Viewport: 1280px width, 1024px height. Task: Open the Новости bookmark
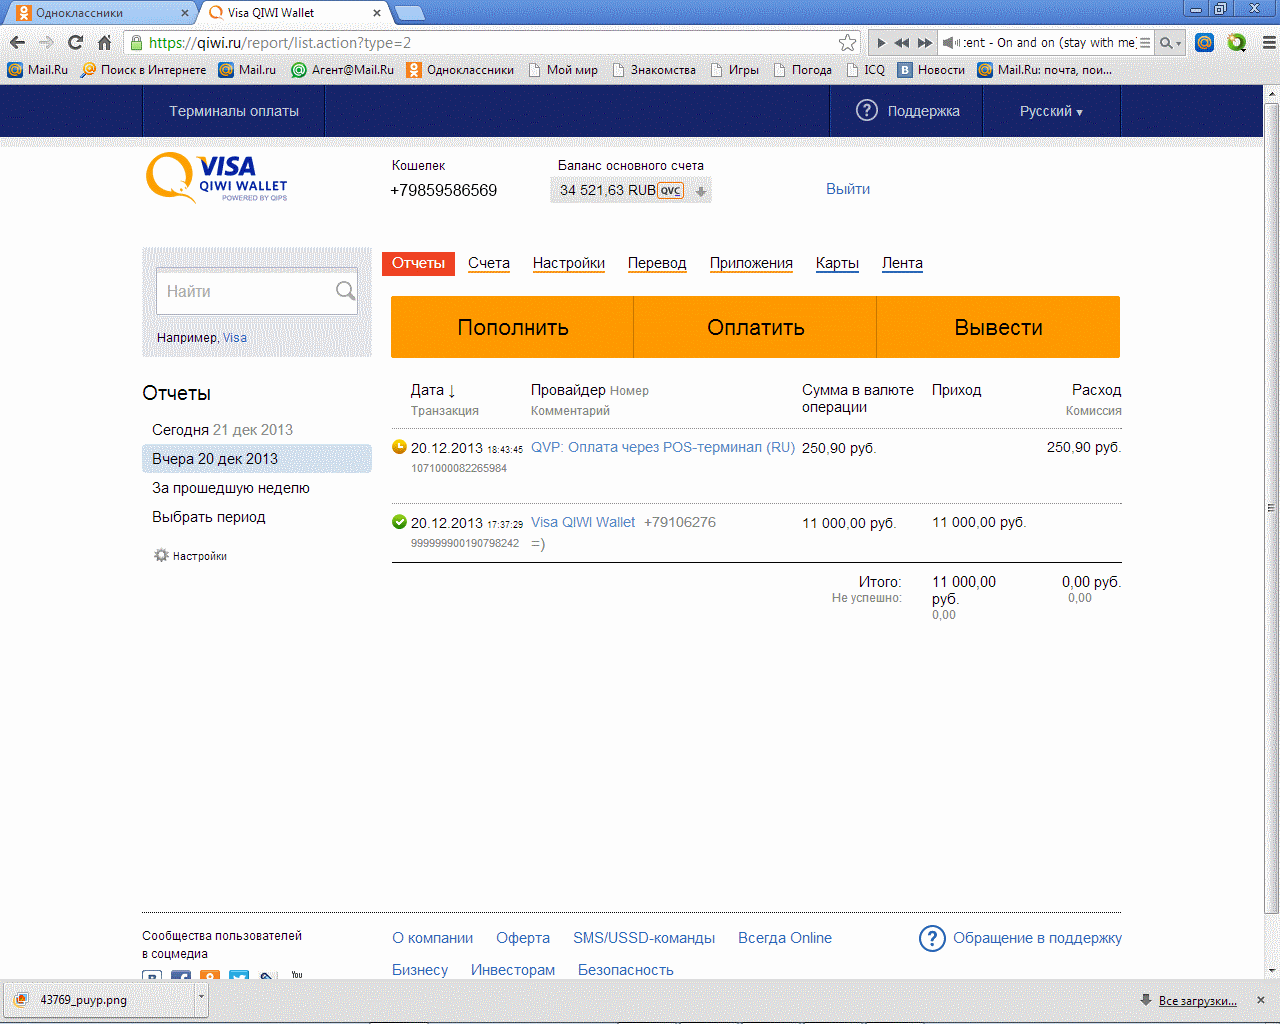tap(932, 70)
